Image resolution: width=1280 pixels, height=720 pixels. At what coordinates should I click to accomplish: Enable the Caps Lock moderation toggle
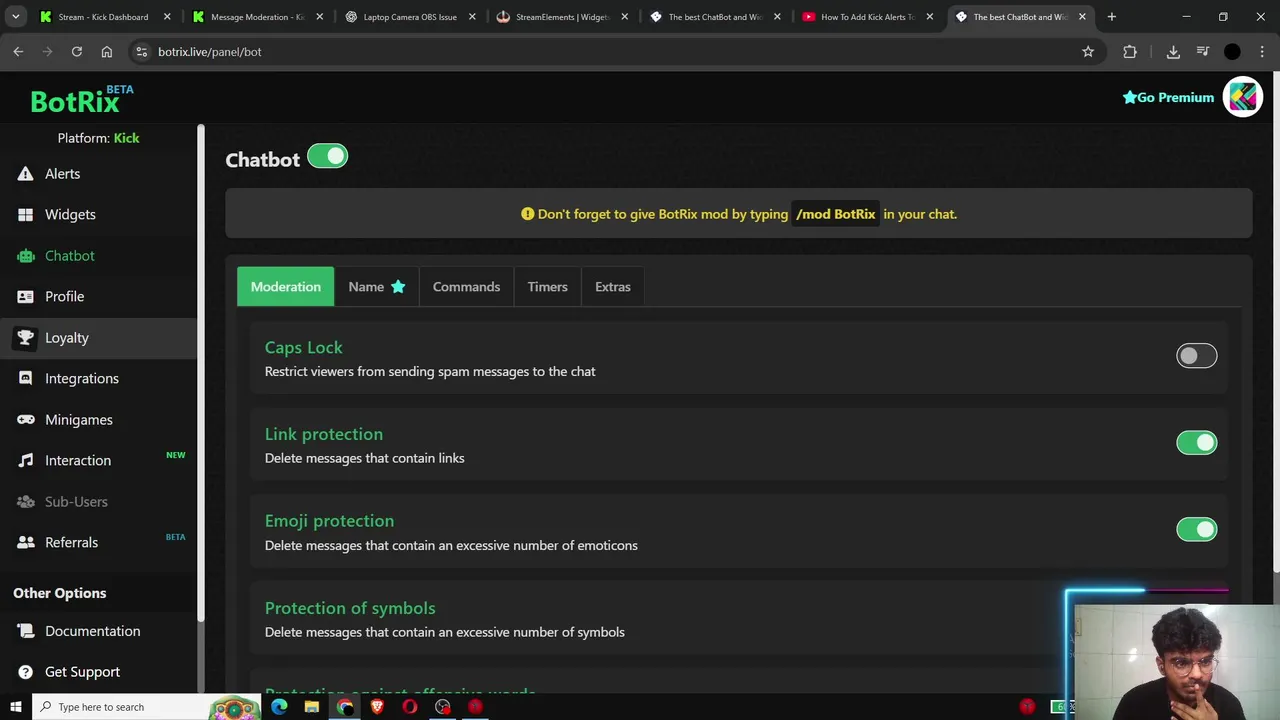pos(1197,356)
